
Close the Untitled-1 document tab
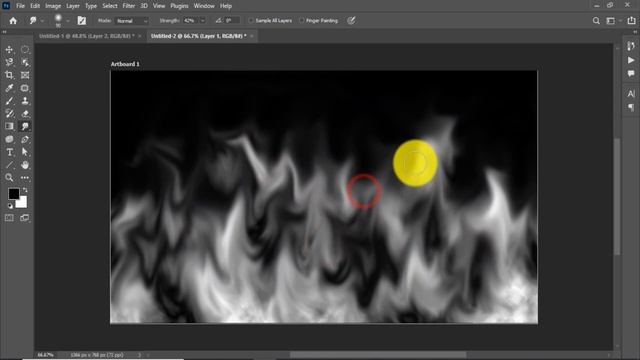click(140, 36)
